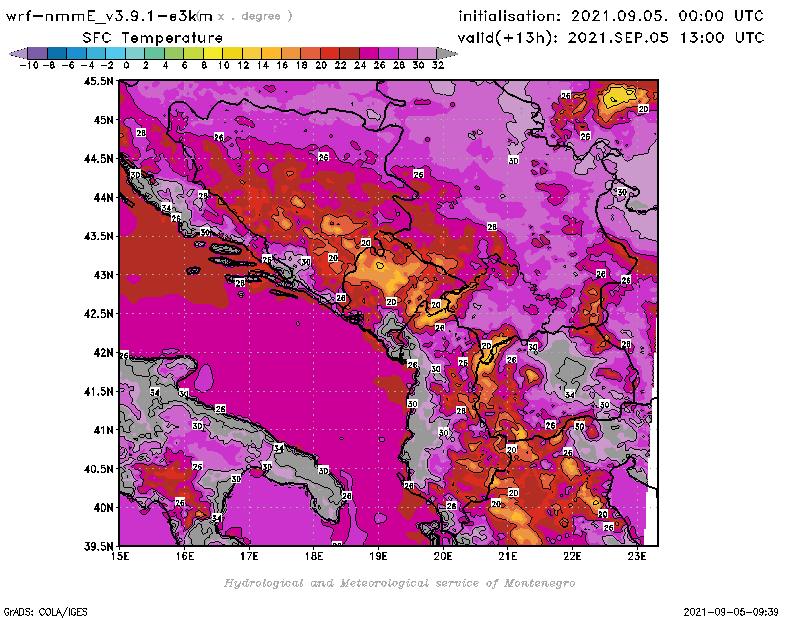Select the purple -10 to -8 legend swatch

coord(38,54)
